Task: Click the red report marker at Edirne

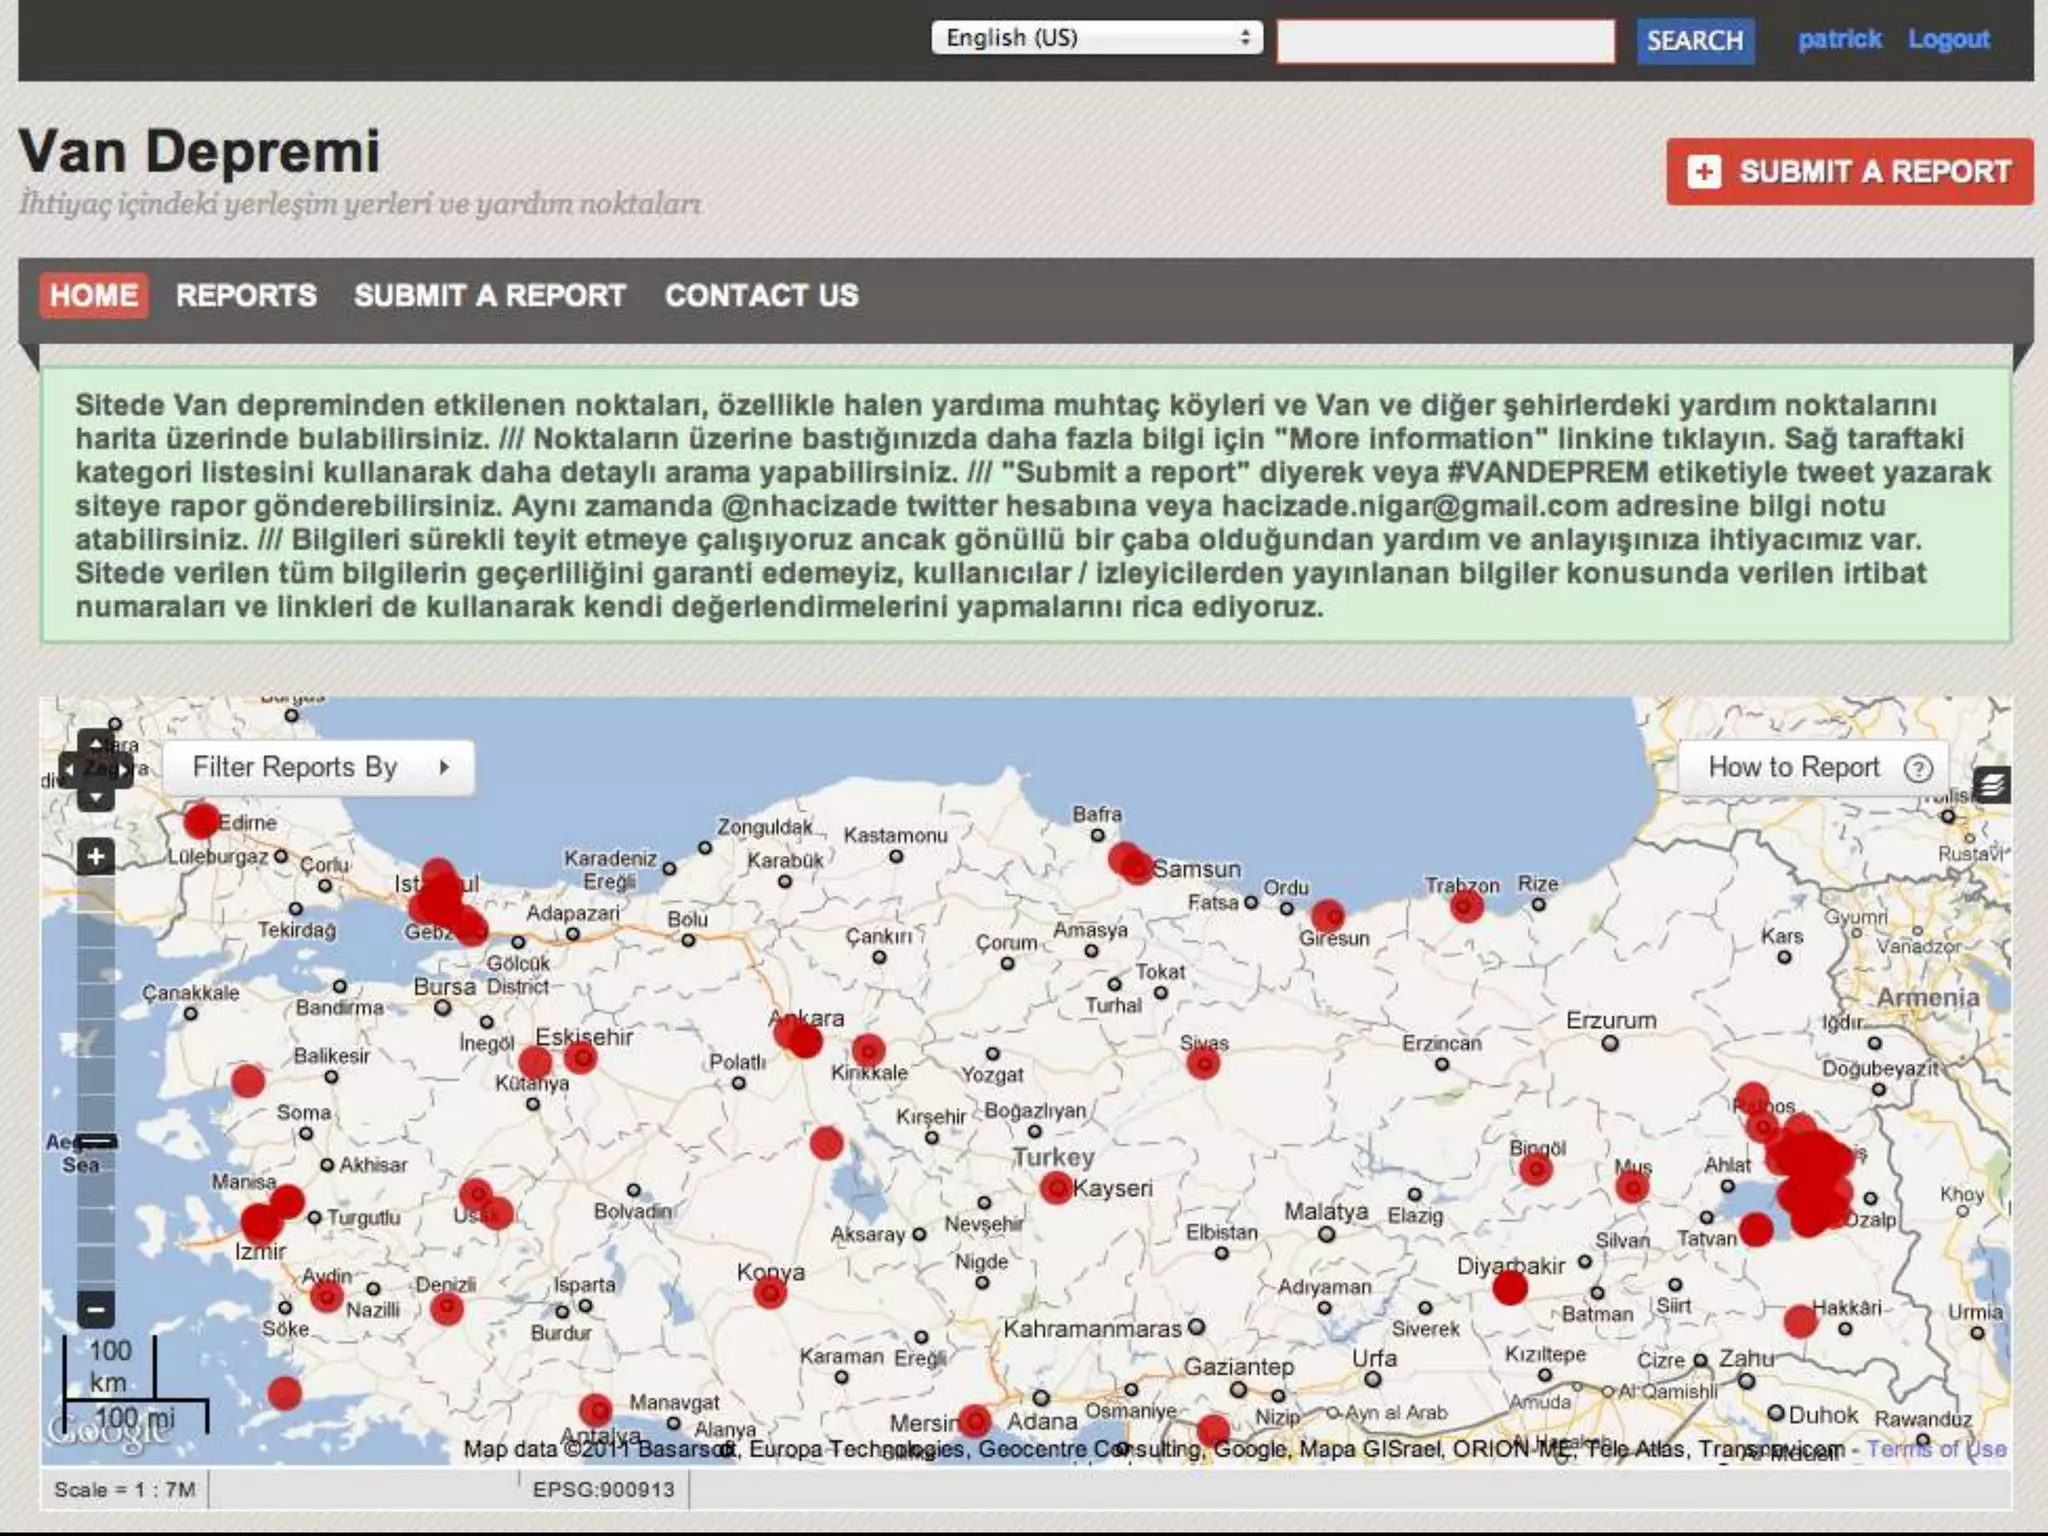Action: [201, 821]
